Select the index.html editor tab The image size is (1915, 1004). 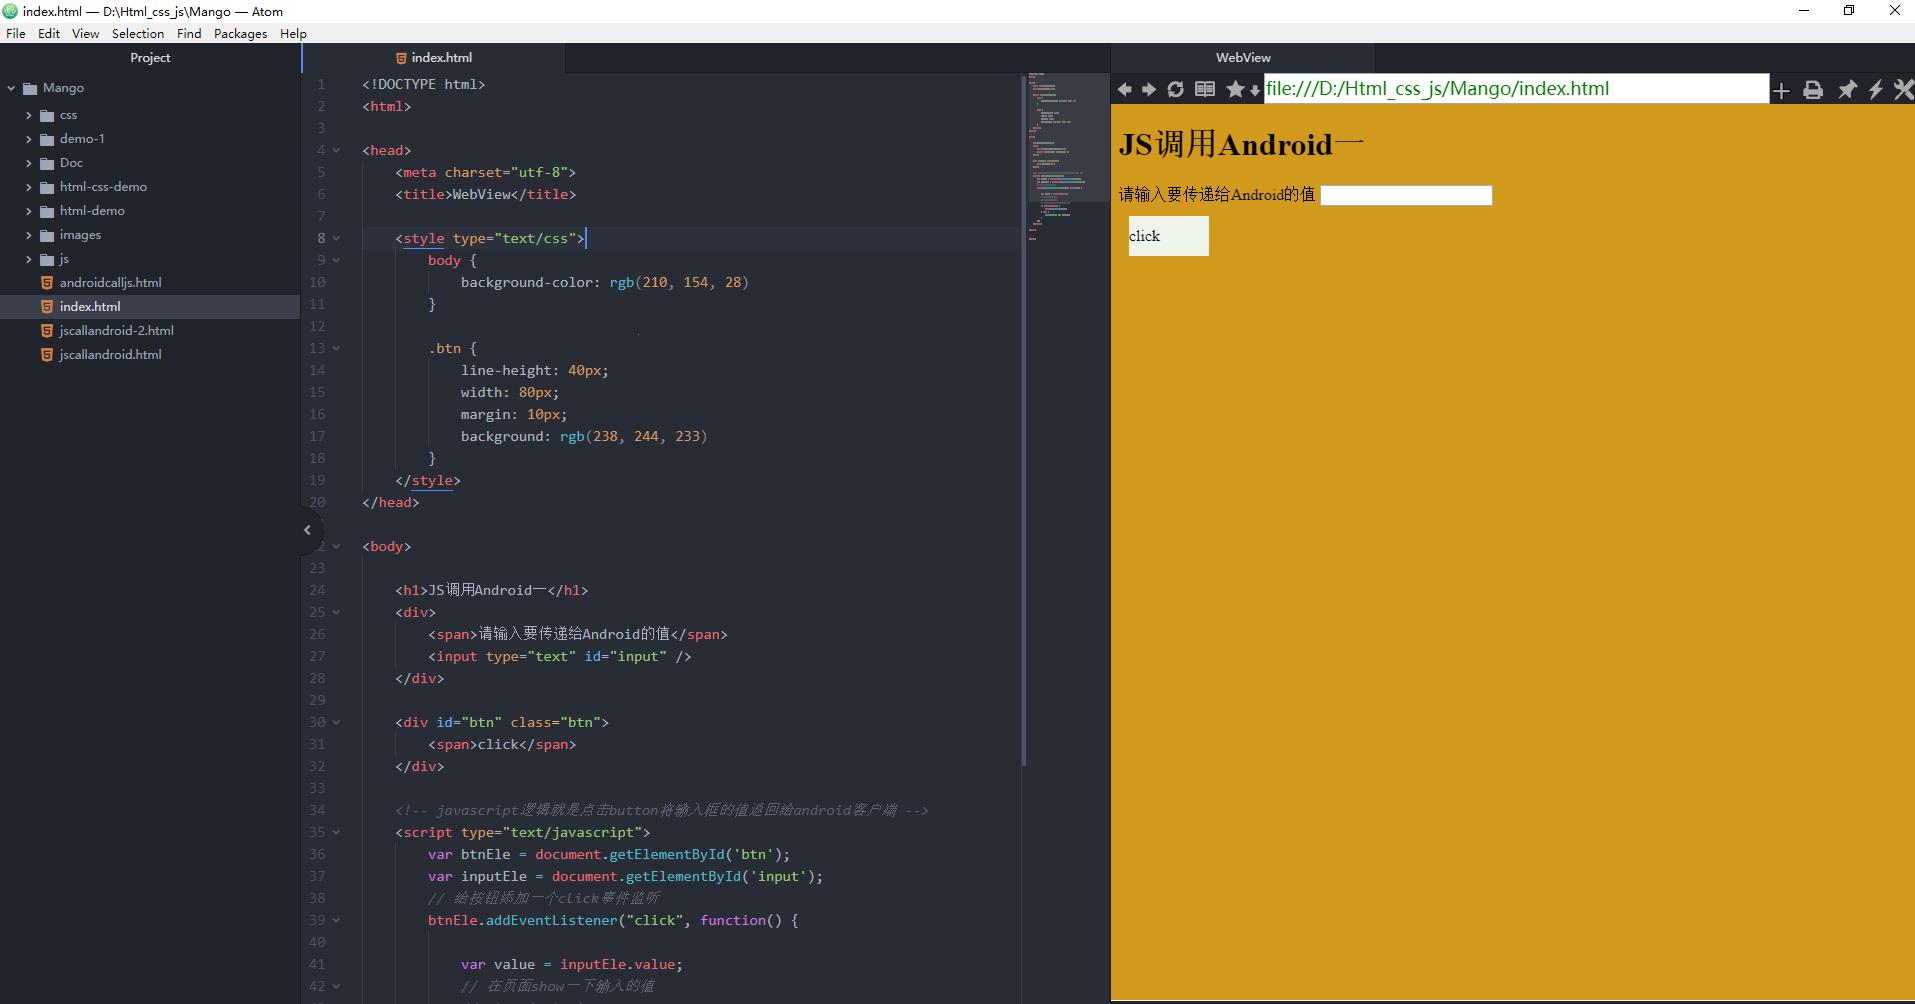click(x=434, y=58)
